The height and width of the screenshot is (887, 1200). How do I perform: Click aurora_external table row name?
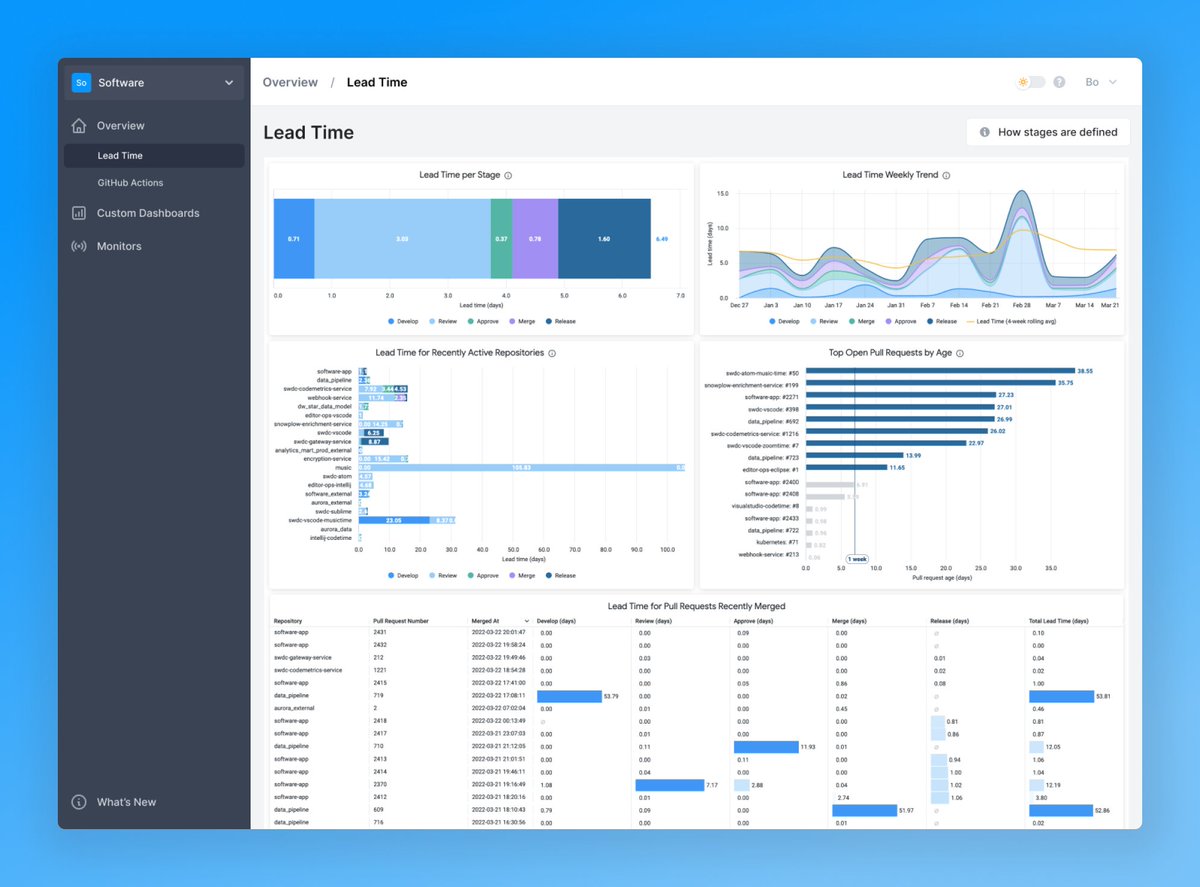pyautogui.click(x=295, y=708)
